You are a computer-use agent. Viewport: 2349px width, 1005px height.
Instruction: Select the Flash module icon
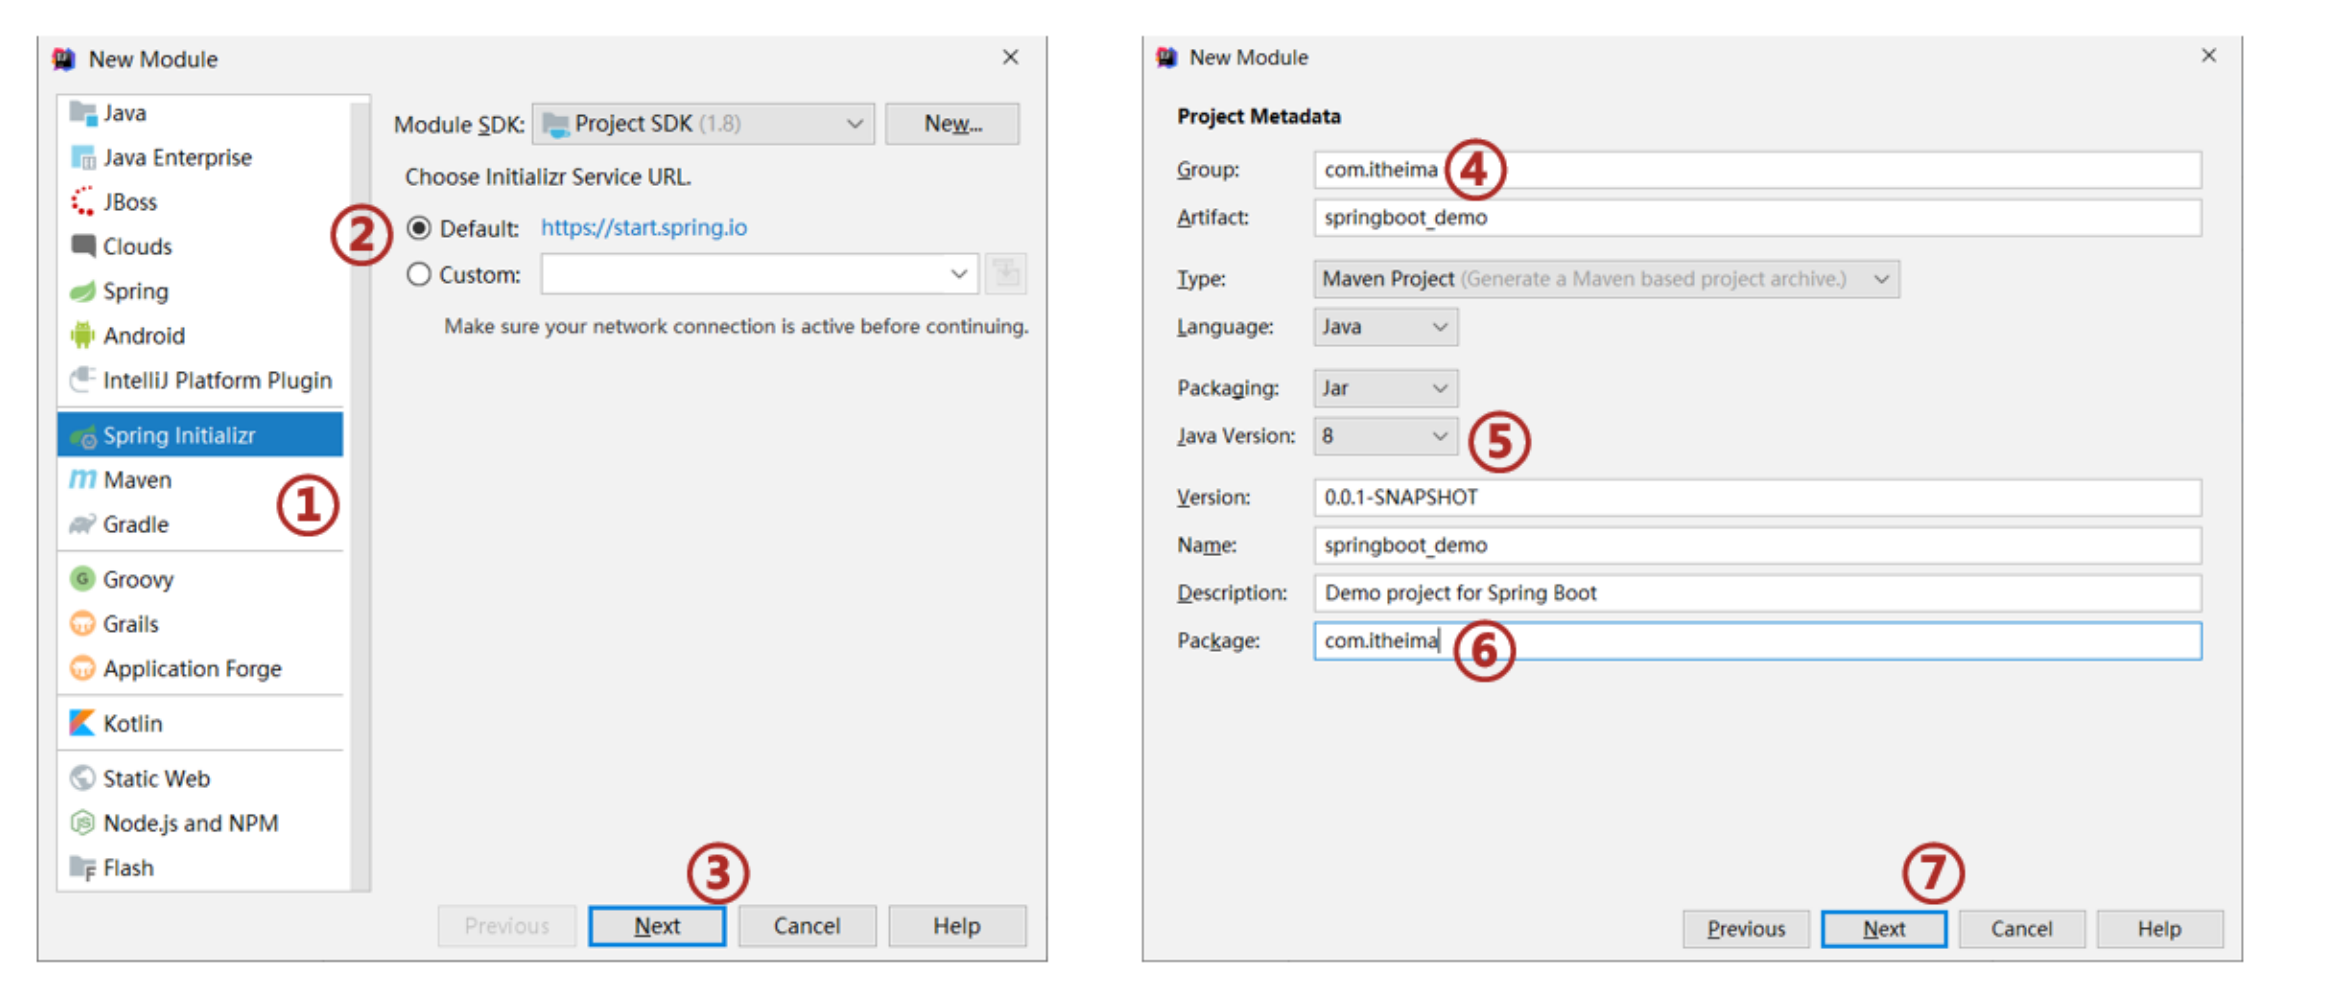83,867
